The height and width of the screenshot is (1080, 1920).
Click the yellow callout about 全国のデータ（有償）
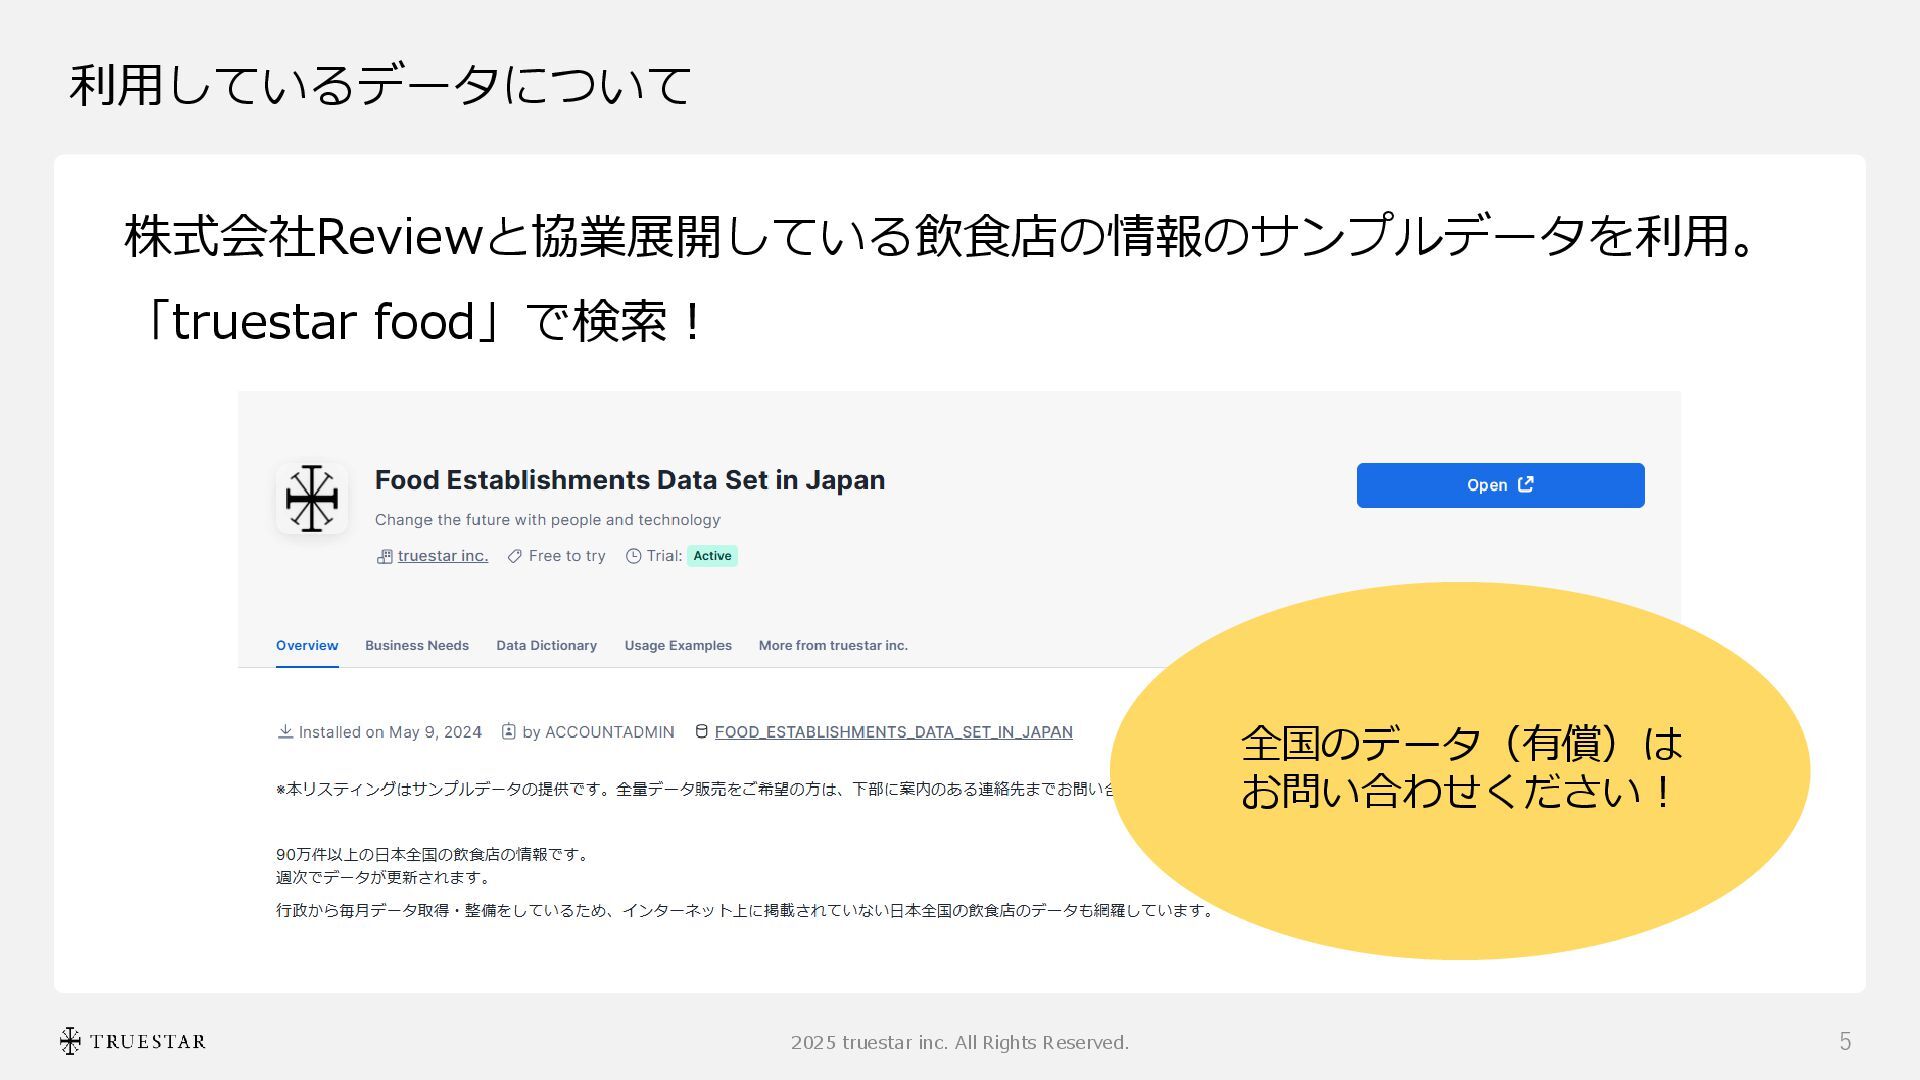point(1460,770)
